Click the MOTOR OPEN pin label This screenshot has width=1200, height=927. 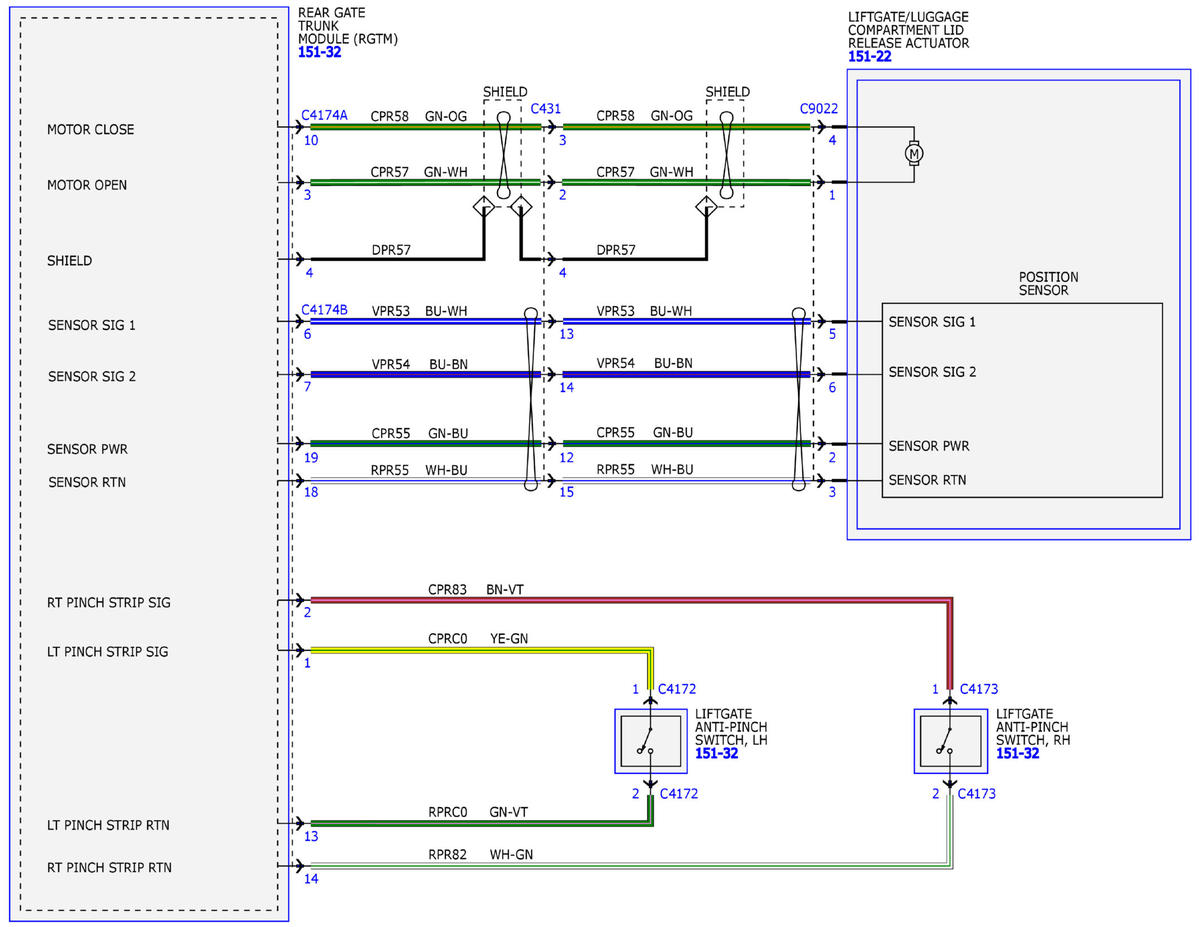[87, 185]
